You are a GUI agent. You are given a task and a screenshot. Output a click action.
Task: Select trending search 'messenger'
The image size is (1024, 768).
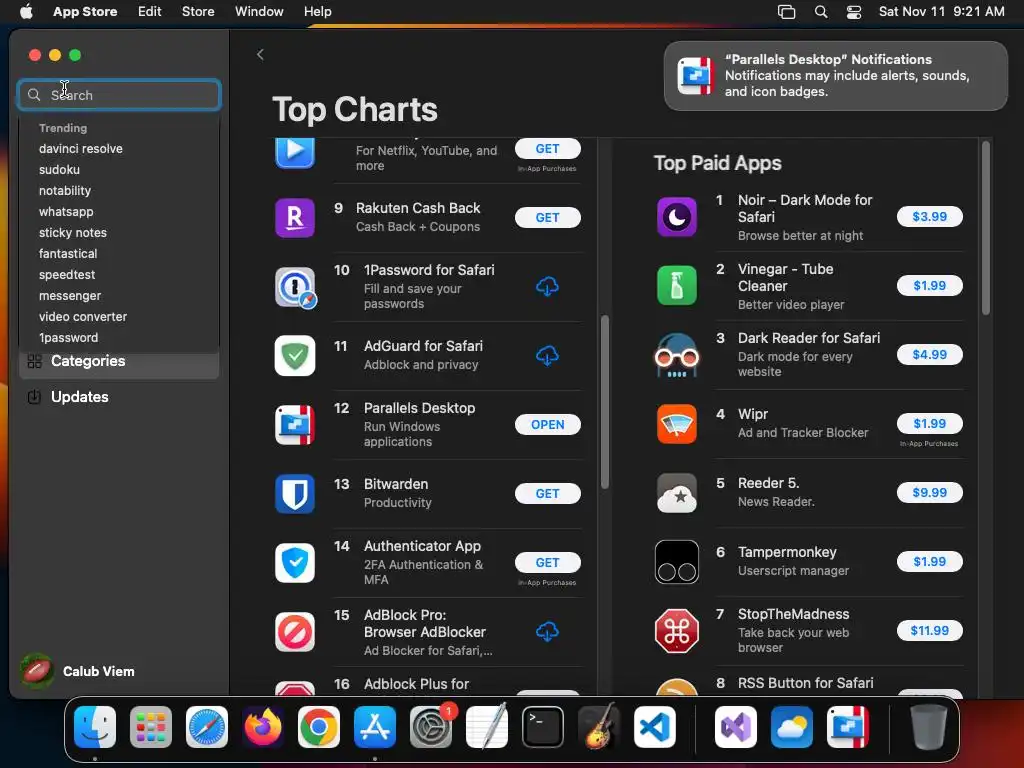click(x=70, y=296)
